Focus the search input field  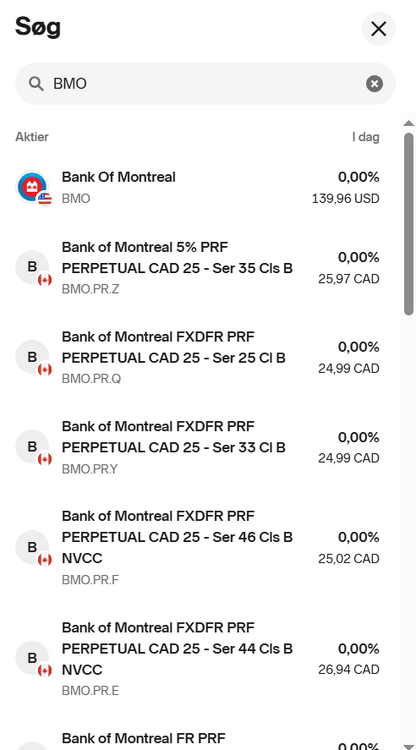[206, 84]
